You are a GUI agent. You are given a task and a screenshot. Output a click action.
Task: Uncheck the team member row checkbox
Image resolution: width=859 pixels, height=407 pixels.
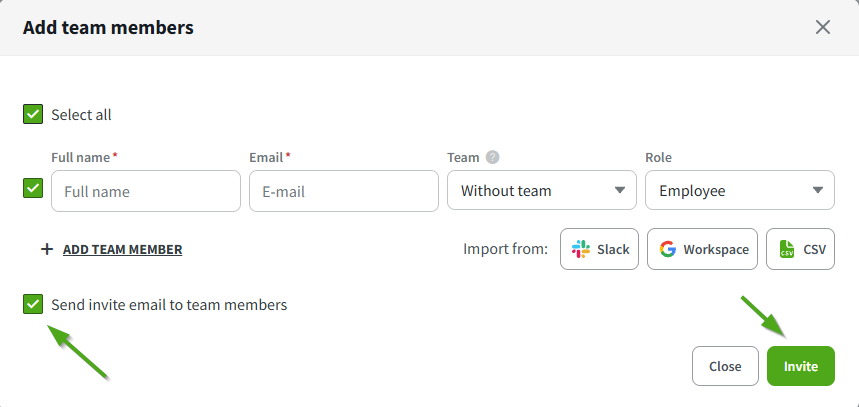[x=33, y=188]
